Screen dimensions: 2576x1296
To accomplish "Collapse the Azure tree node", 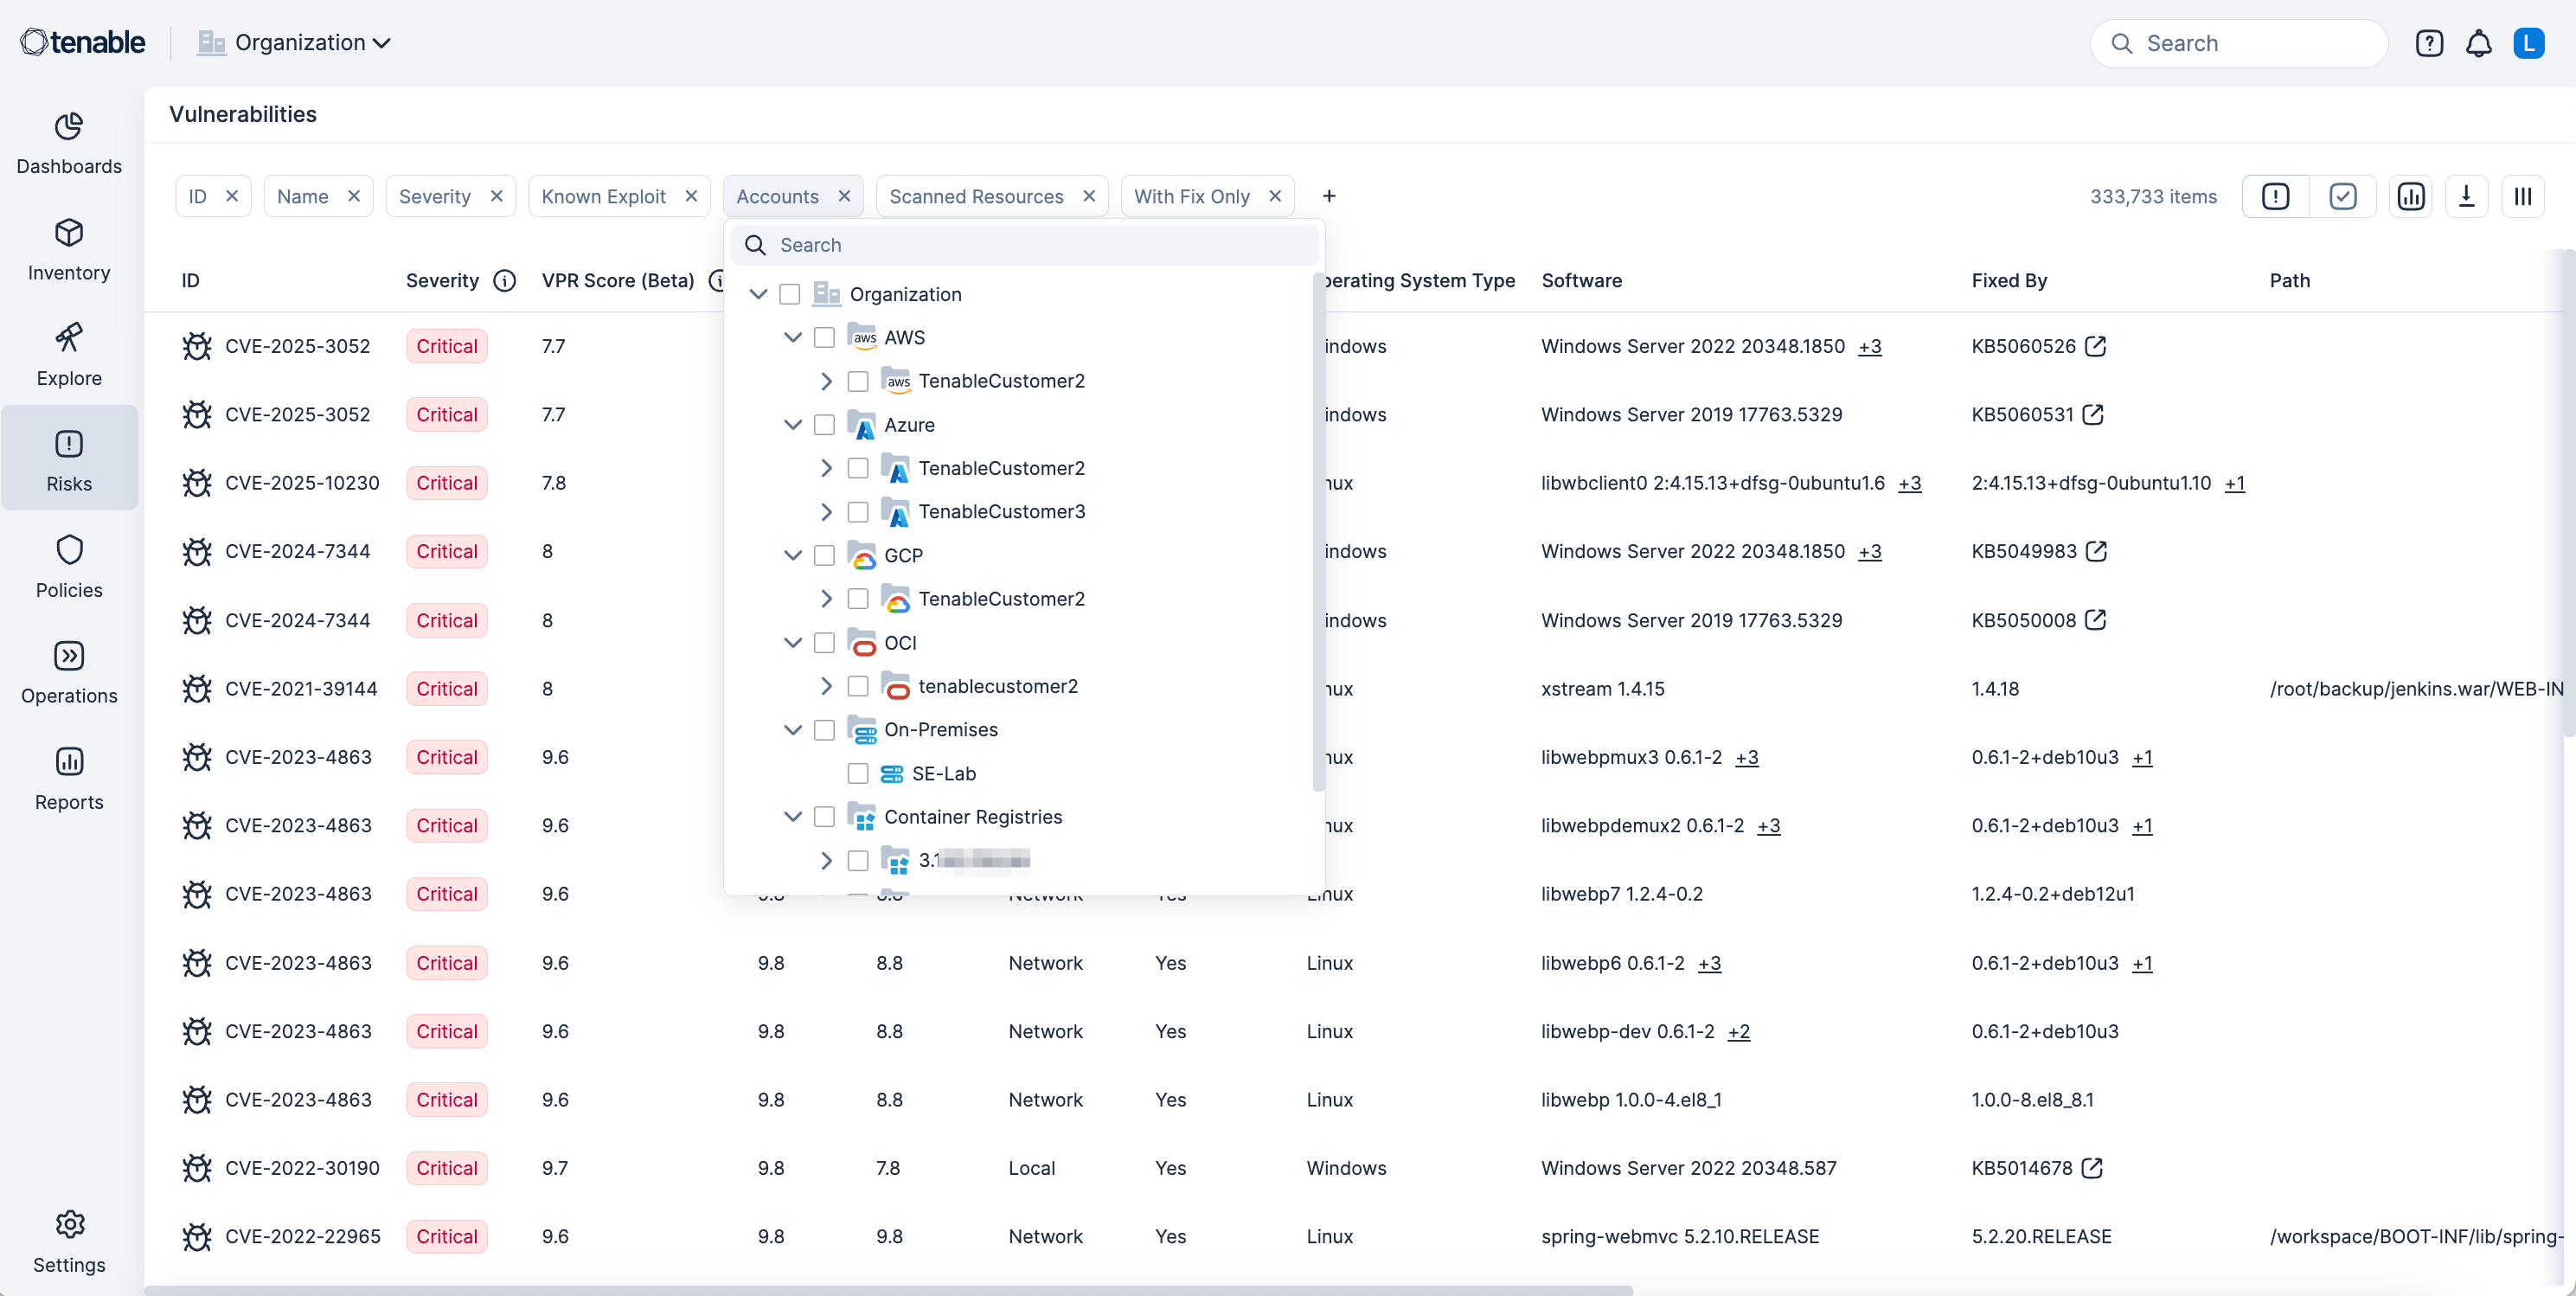I will point(793,425).
